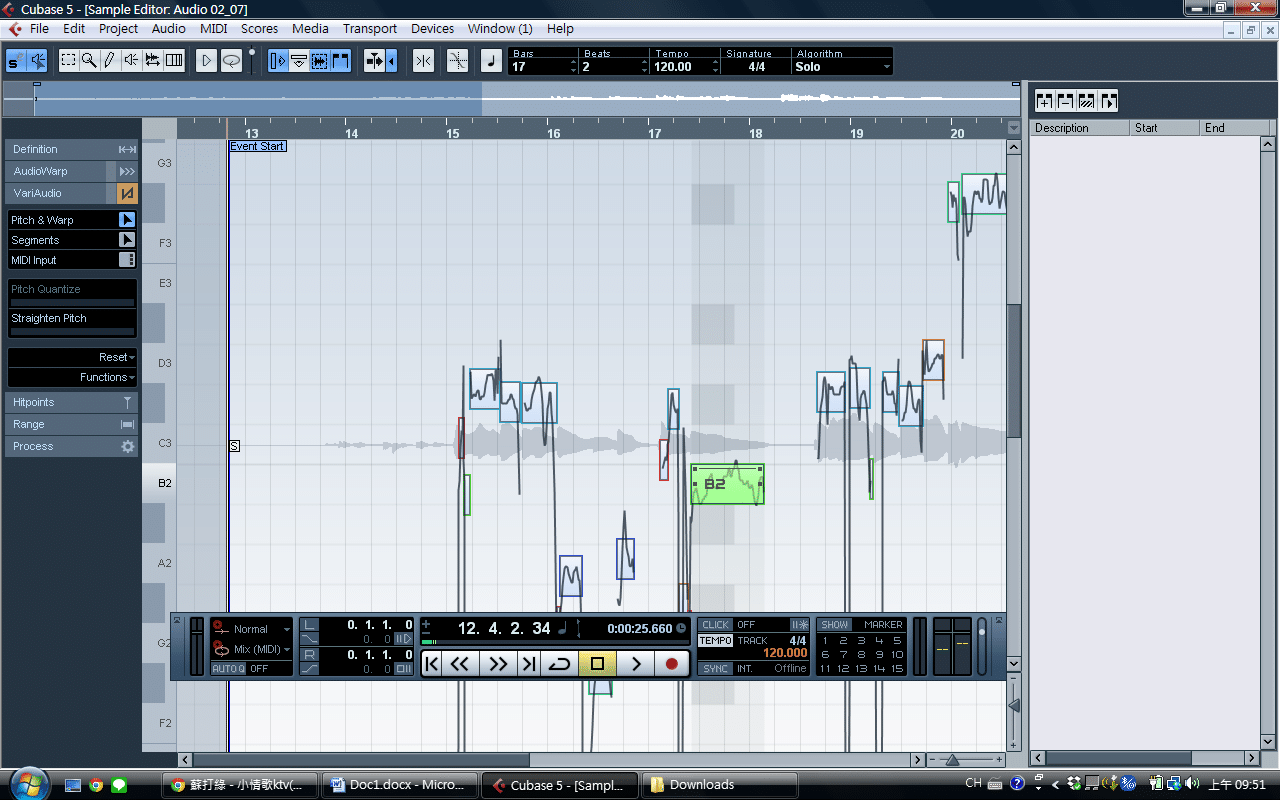Expand the Hitpoints tab

point(72,402)
